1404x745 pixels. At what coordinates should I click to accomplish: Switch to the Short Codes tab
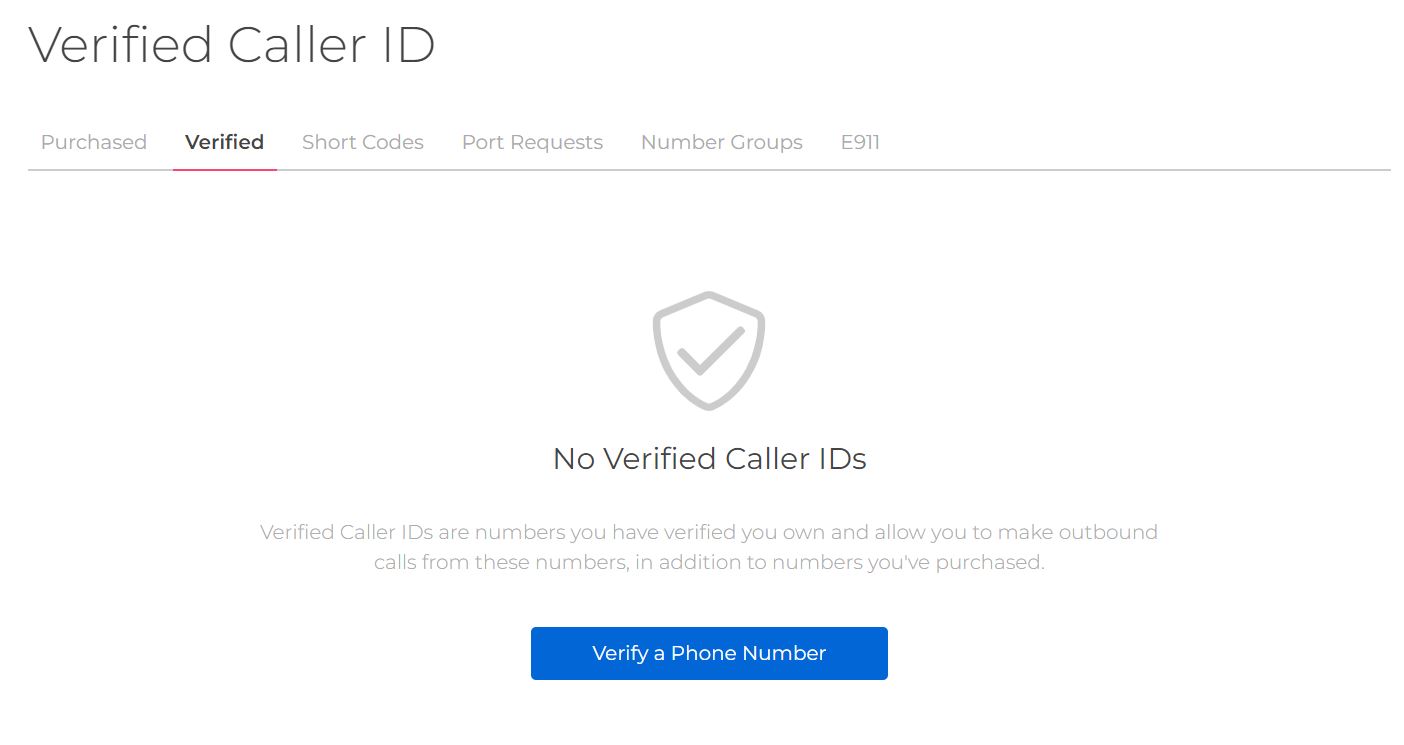362,142
